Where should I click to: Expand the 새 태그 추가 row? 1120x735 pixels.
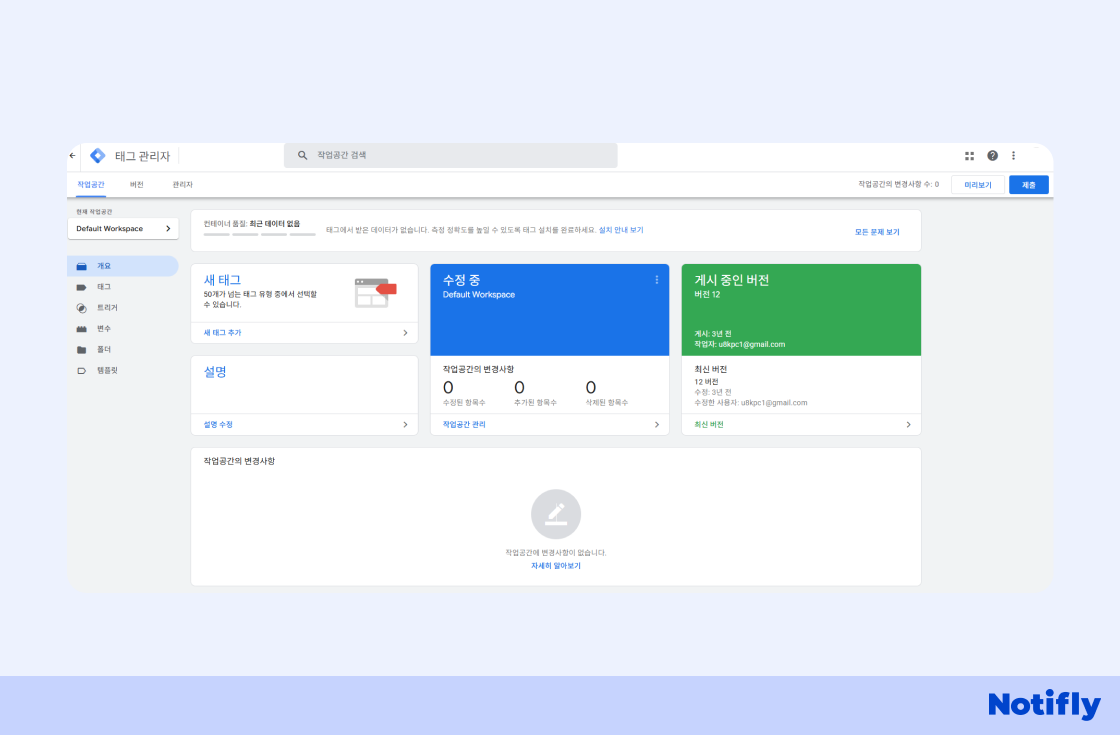[304, 333]
